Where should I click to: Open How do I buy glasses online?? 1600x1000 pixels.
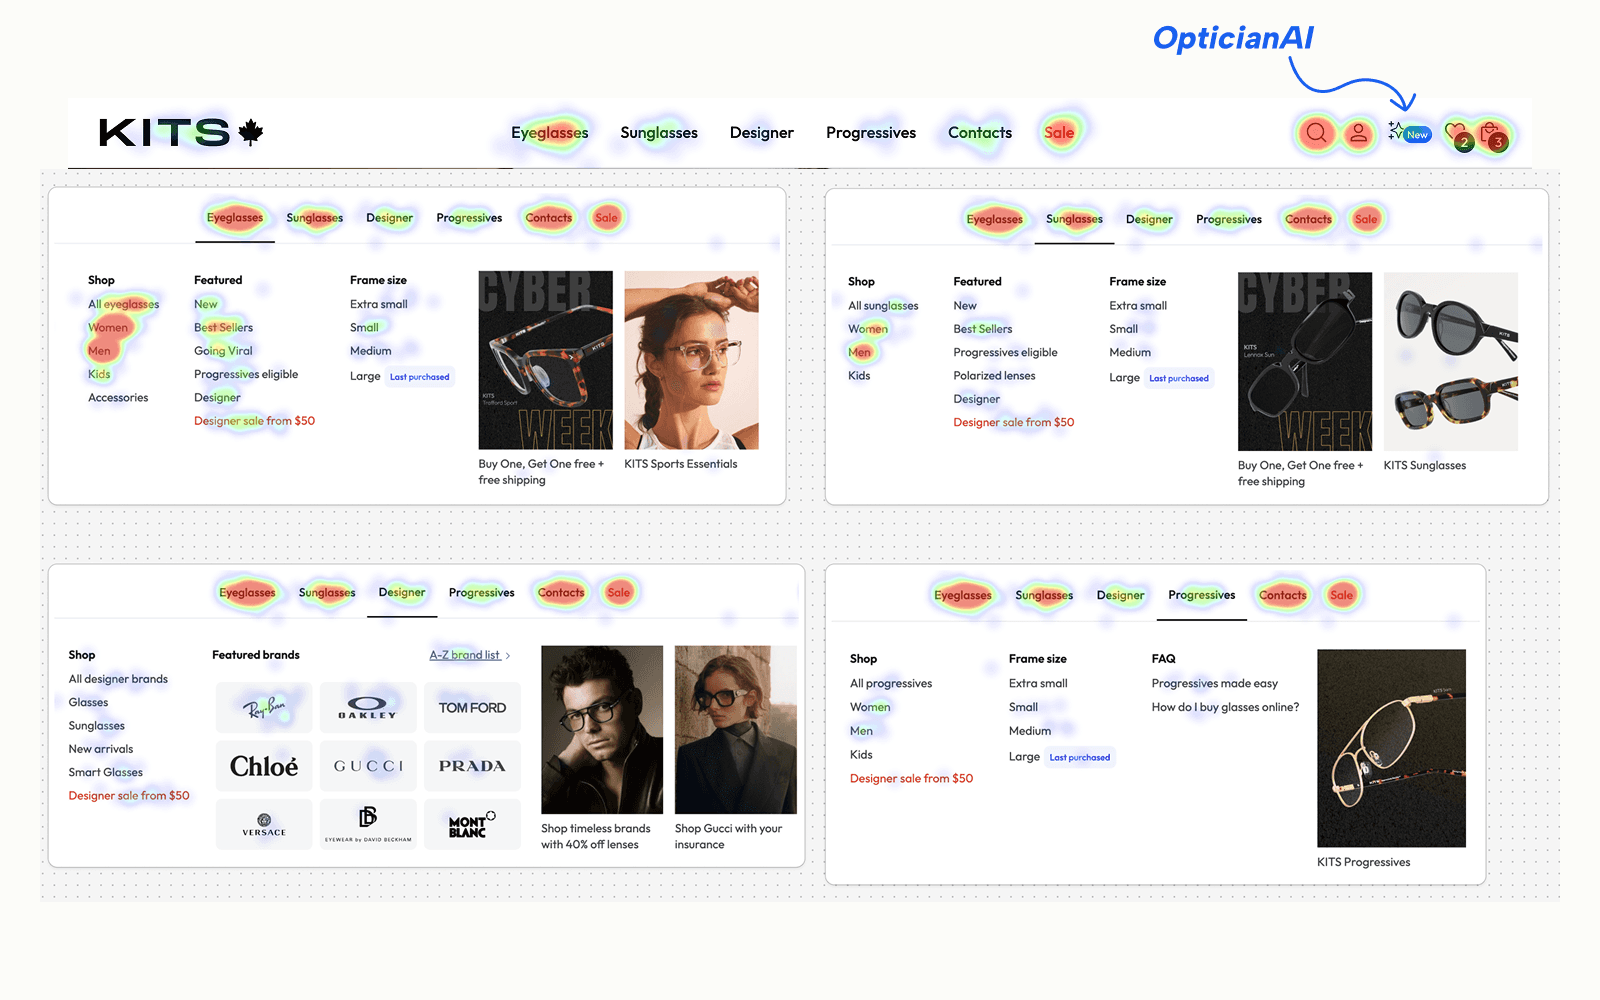pyautogui.click(x=1225, y=707)
